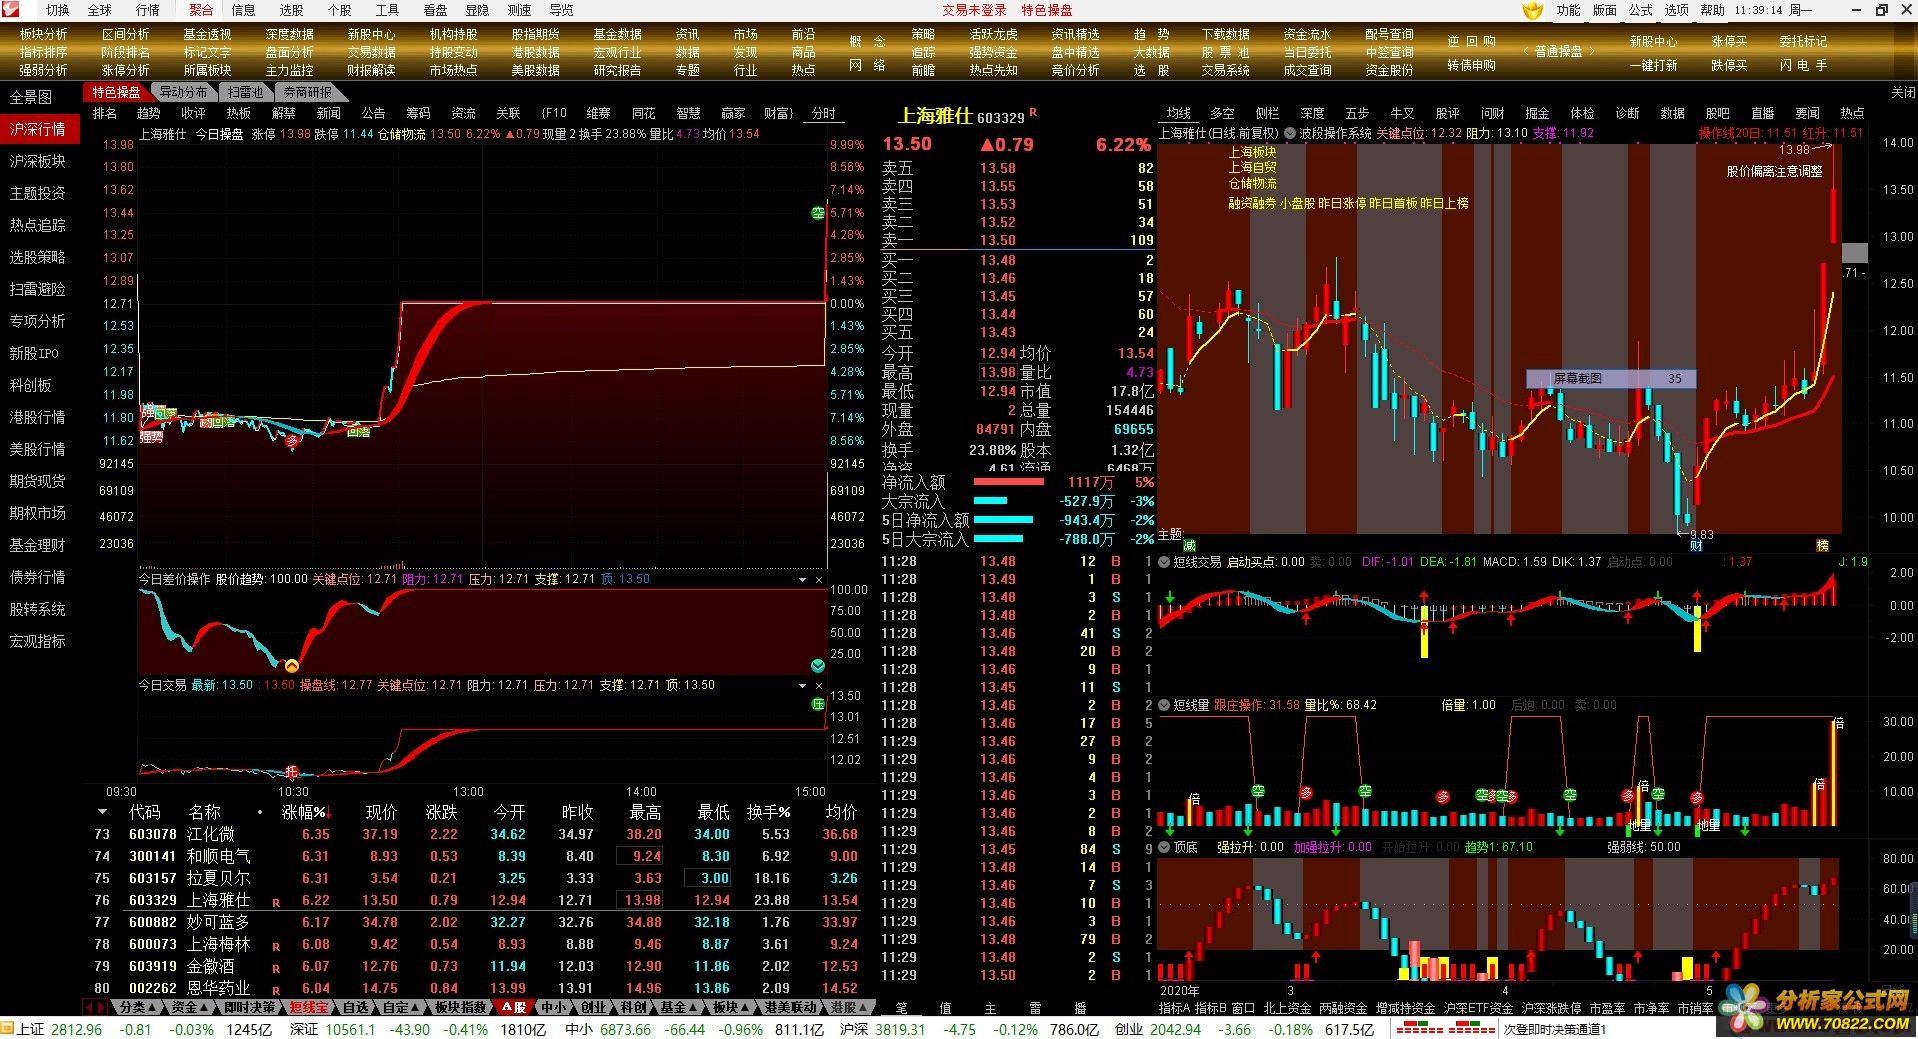
Task: Click the 指标A bottom chart tab
Action: point(1174,1008)
